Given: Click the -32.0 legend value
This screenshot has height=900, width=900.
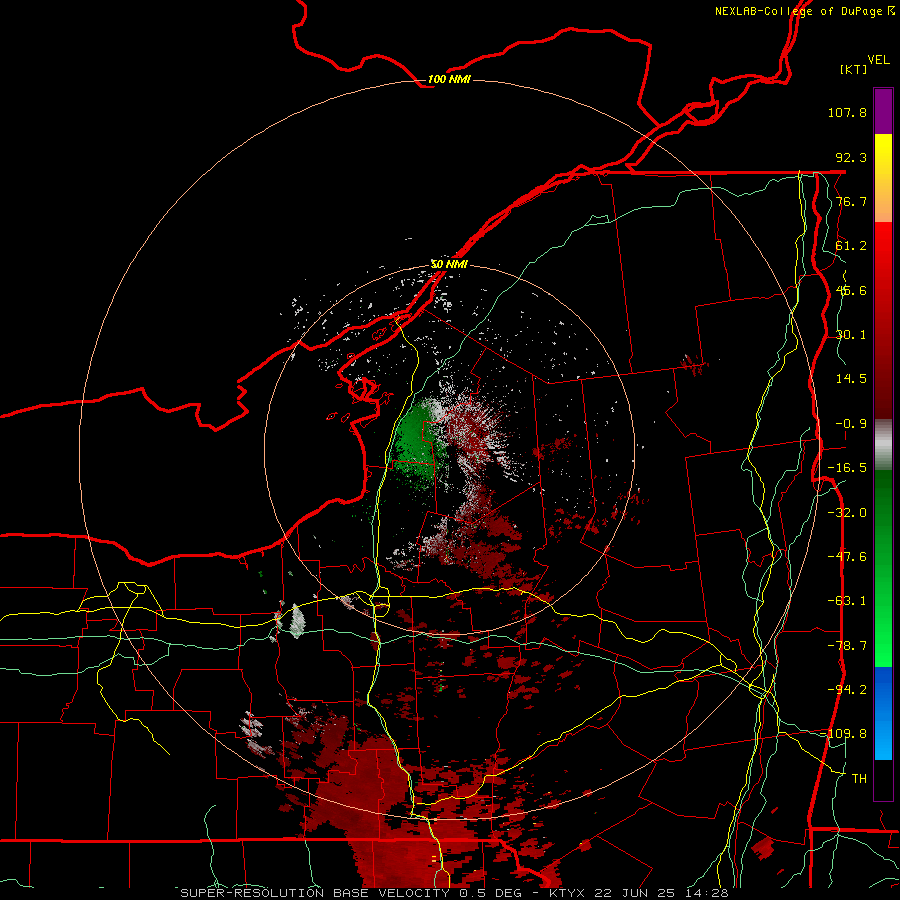Looking at the screenshot, I should click(x=847, y=513).
